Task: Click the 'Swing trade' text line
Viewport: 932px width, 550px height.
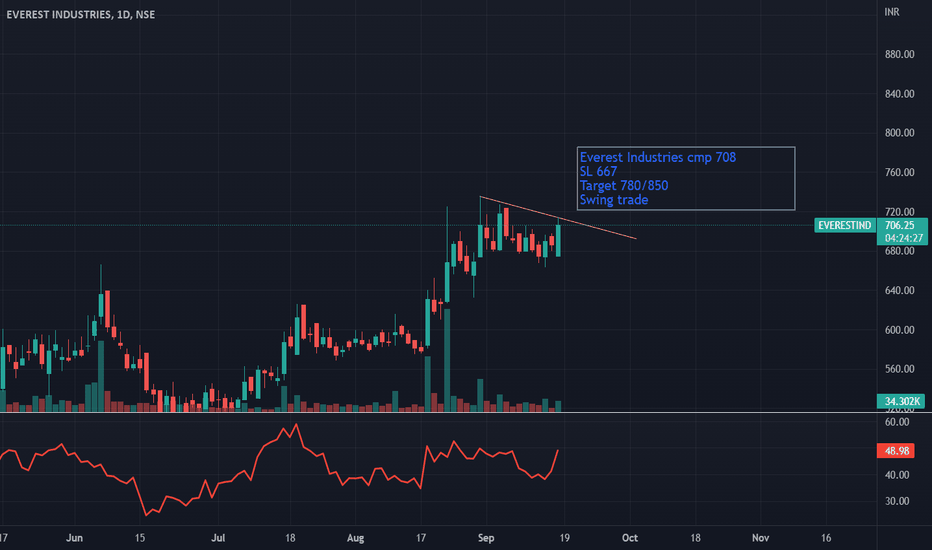Action: point(614,200)
